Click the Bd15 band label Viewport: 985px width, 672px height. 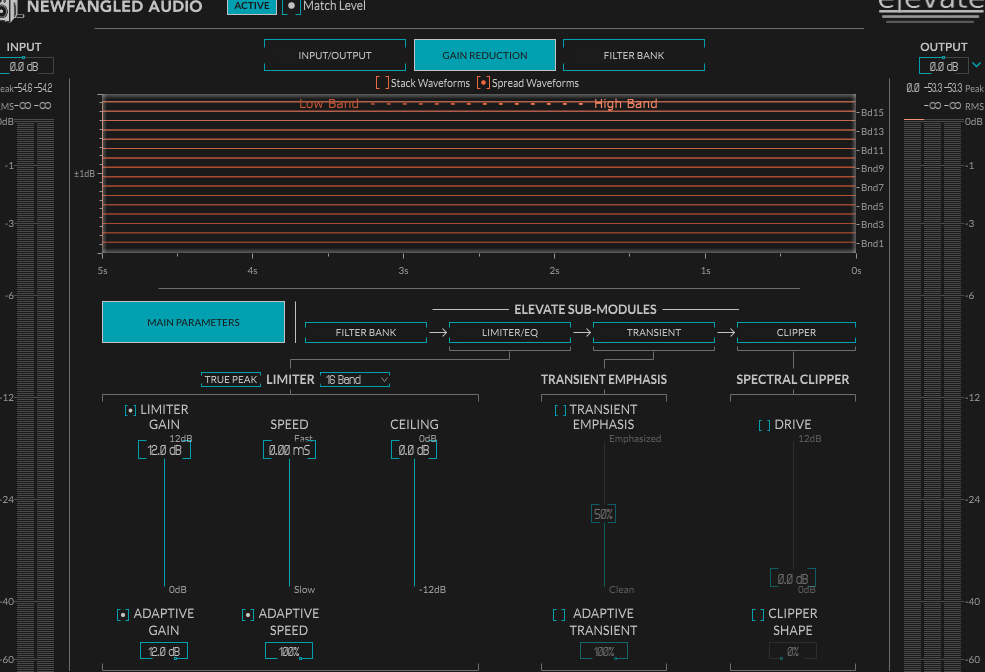pyautogui.click(x=872, y=112)
